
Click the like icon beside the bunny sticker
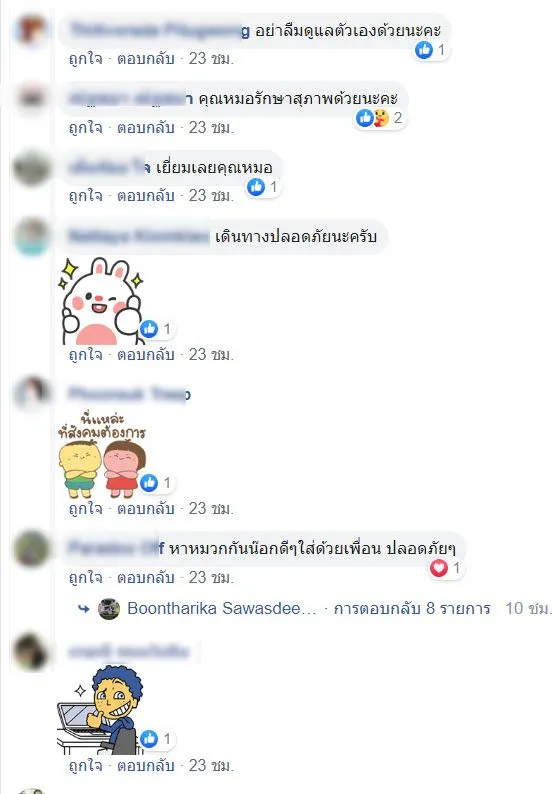click(x=149, y=329)
